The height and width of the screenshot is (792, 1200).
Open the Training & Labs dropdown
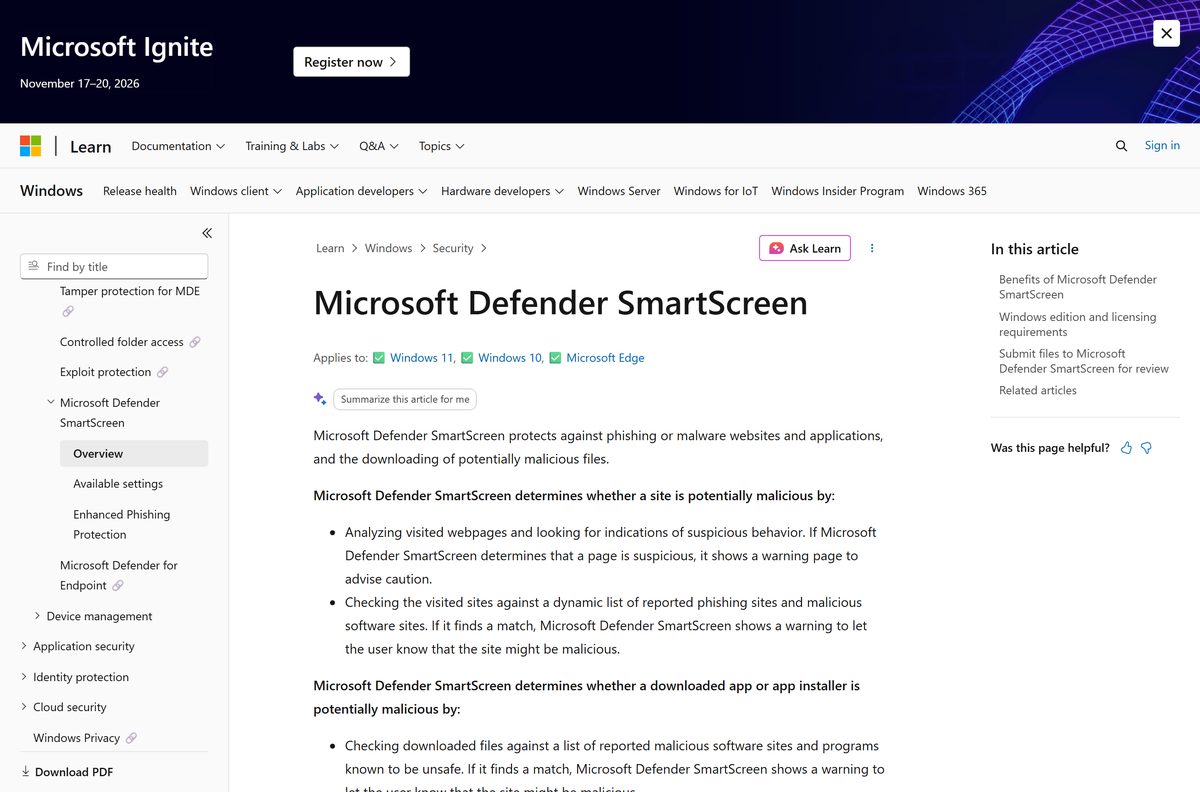pyautogui.click(x=292, y=146)
